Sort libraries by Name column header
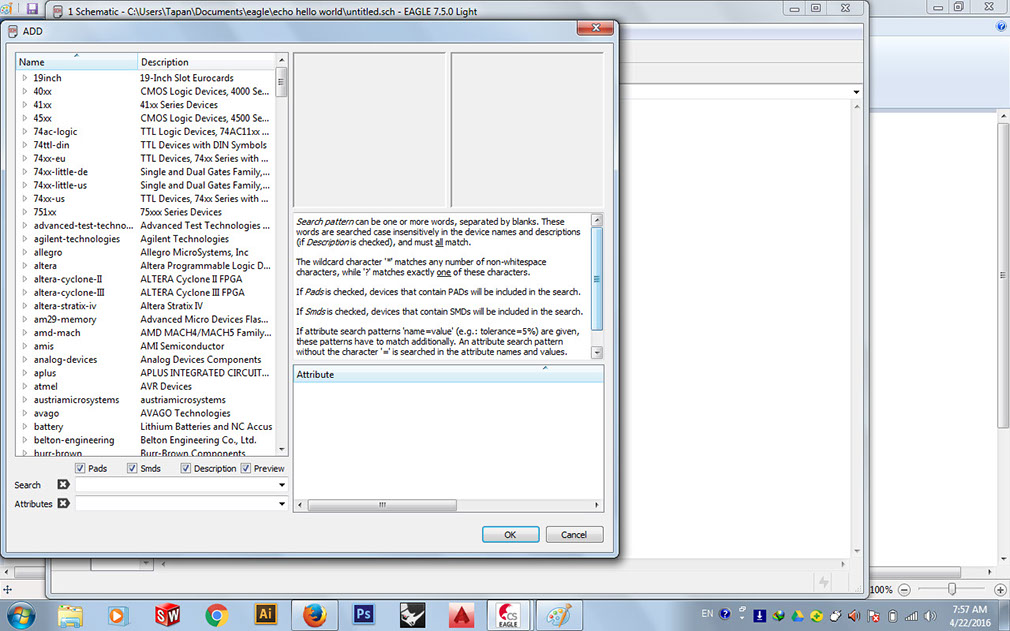Image resolution: width=1010 pixels, height=631 pixels. click(x=77, y=62)
